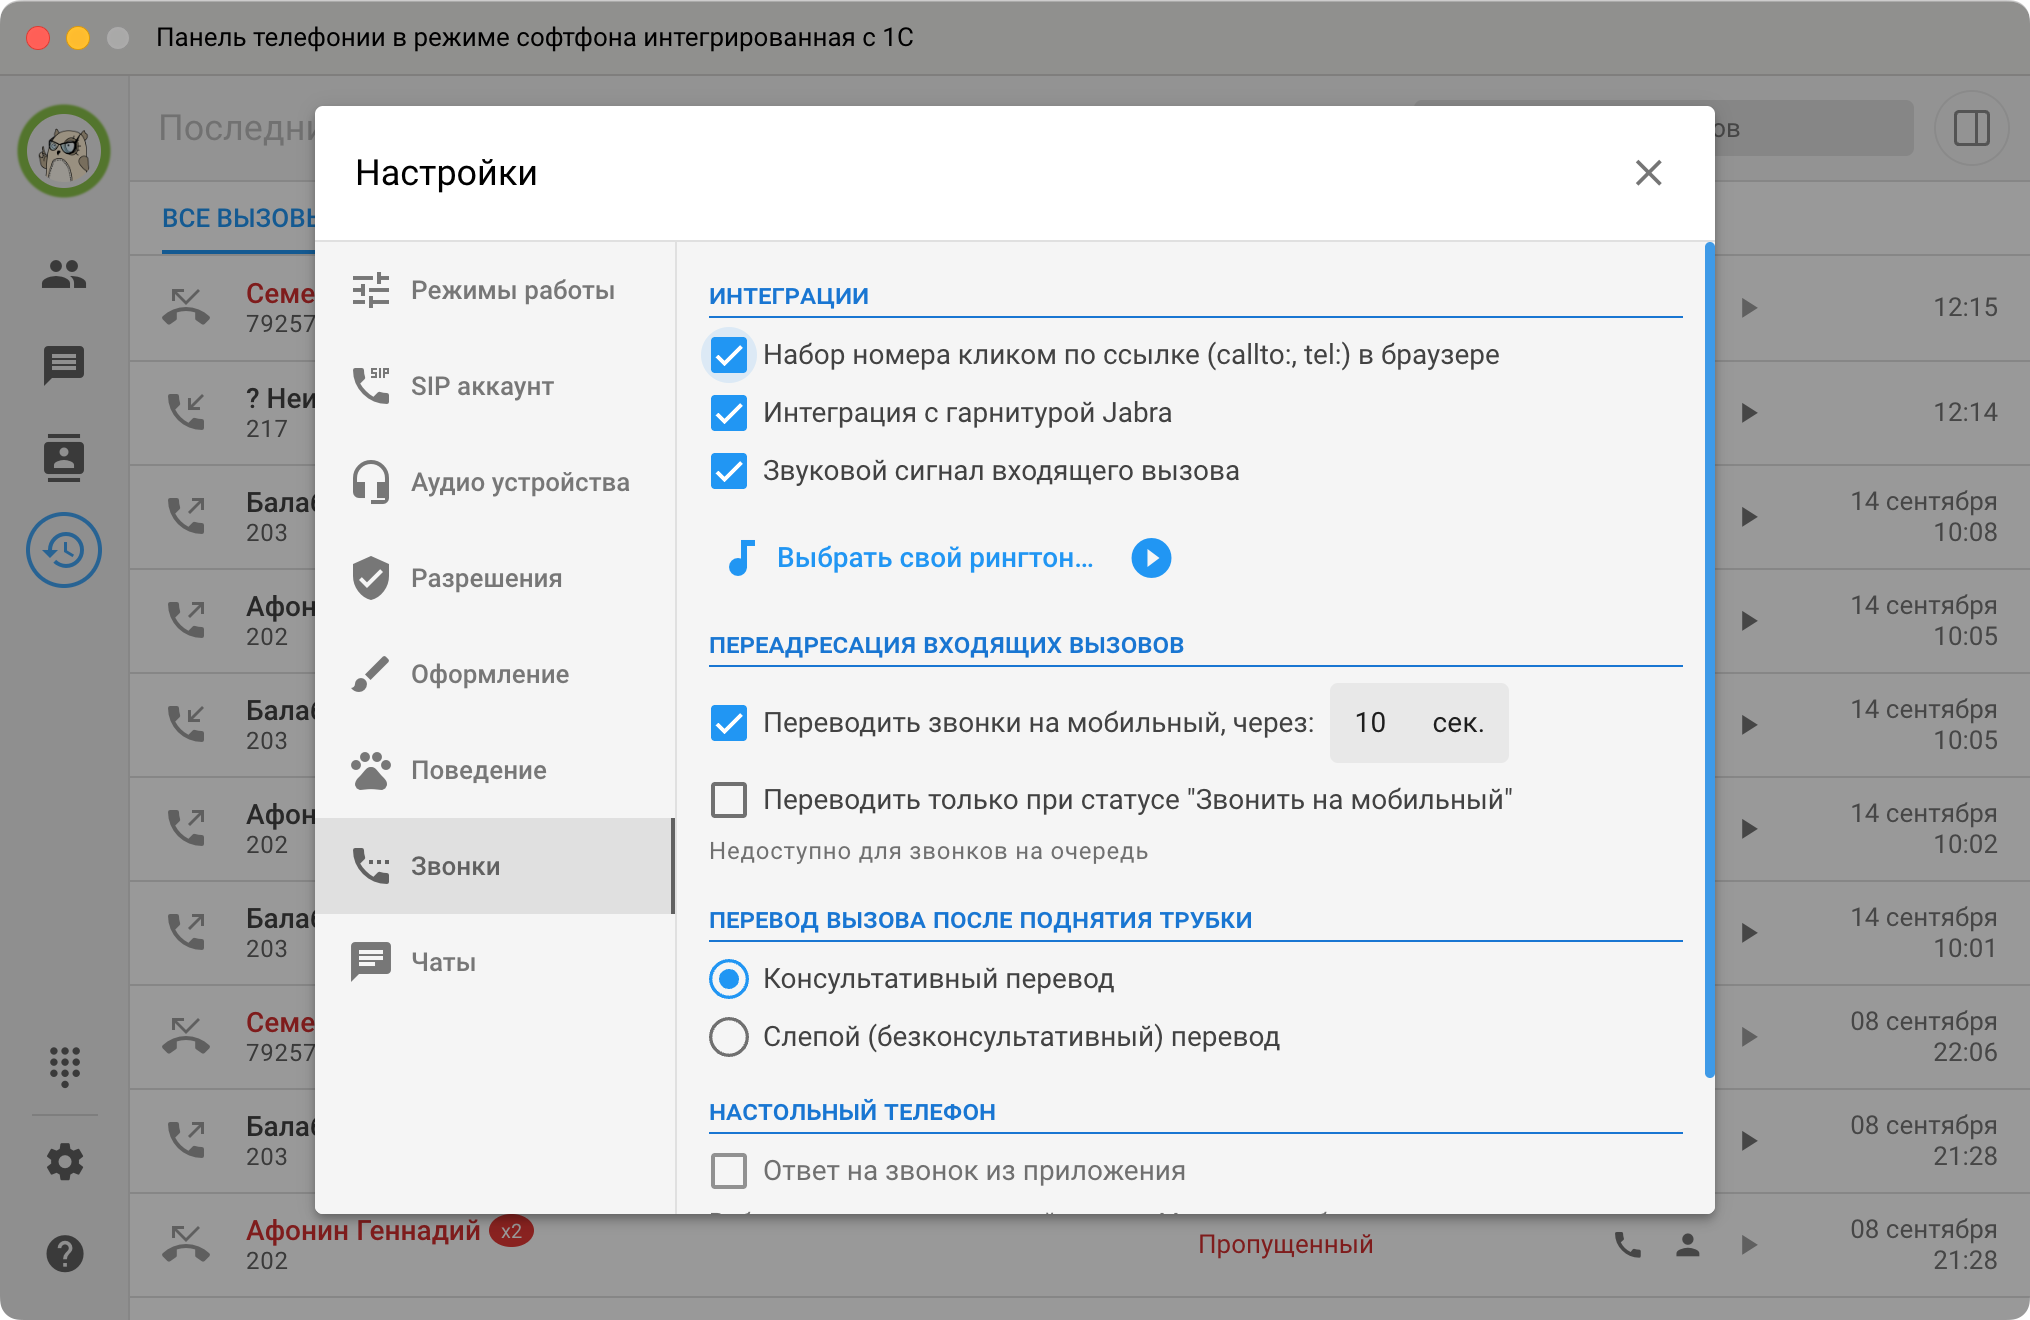Play the ringtone preview button
The height and width of the screenshot is (1320, 2030).
point(1151,558)
